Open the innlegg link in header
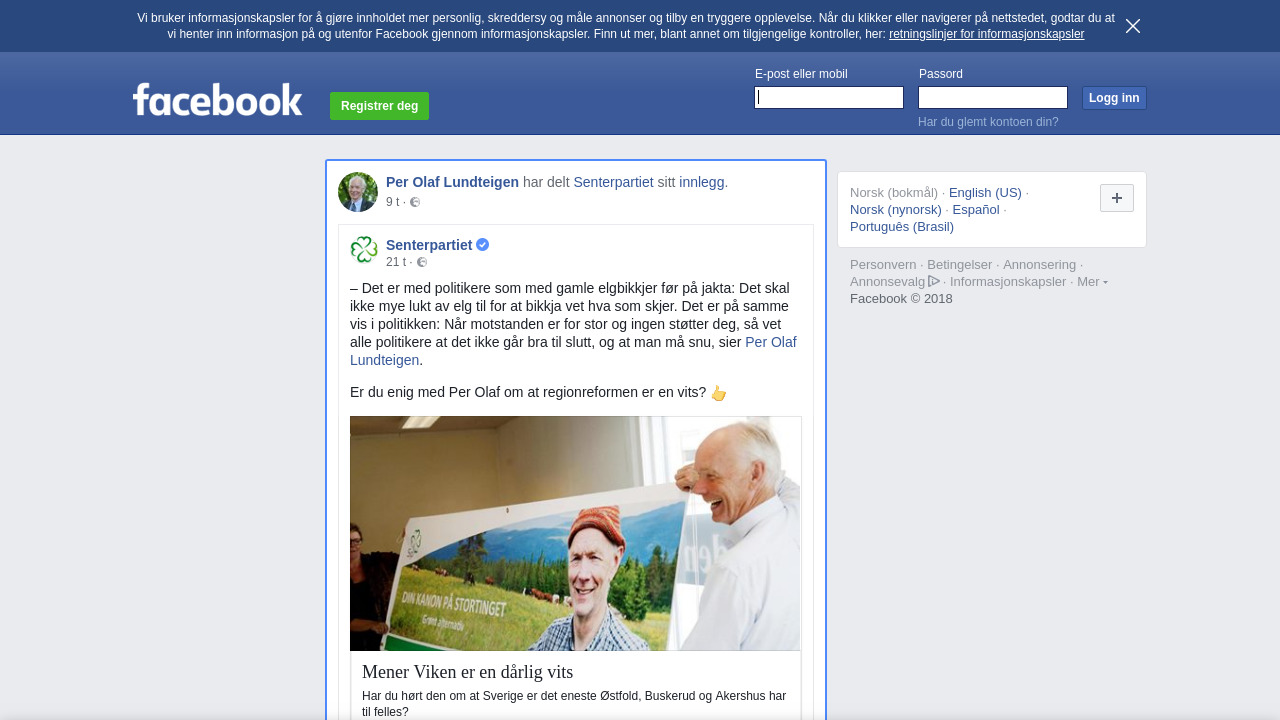The height and width of the screenshot is (720, 1280). point(701,182)
